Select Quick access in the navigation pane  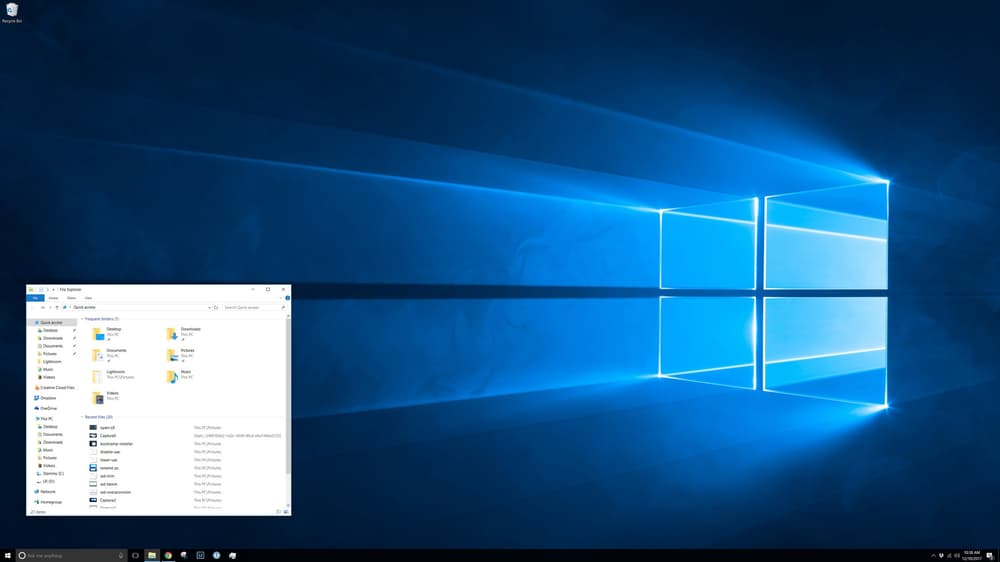click(51, 323)
